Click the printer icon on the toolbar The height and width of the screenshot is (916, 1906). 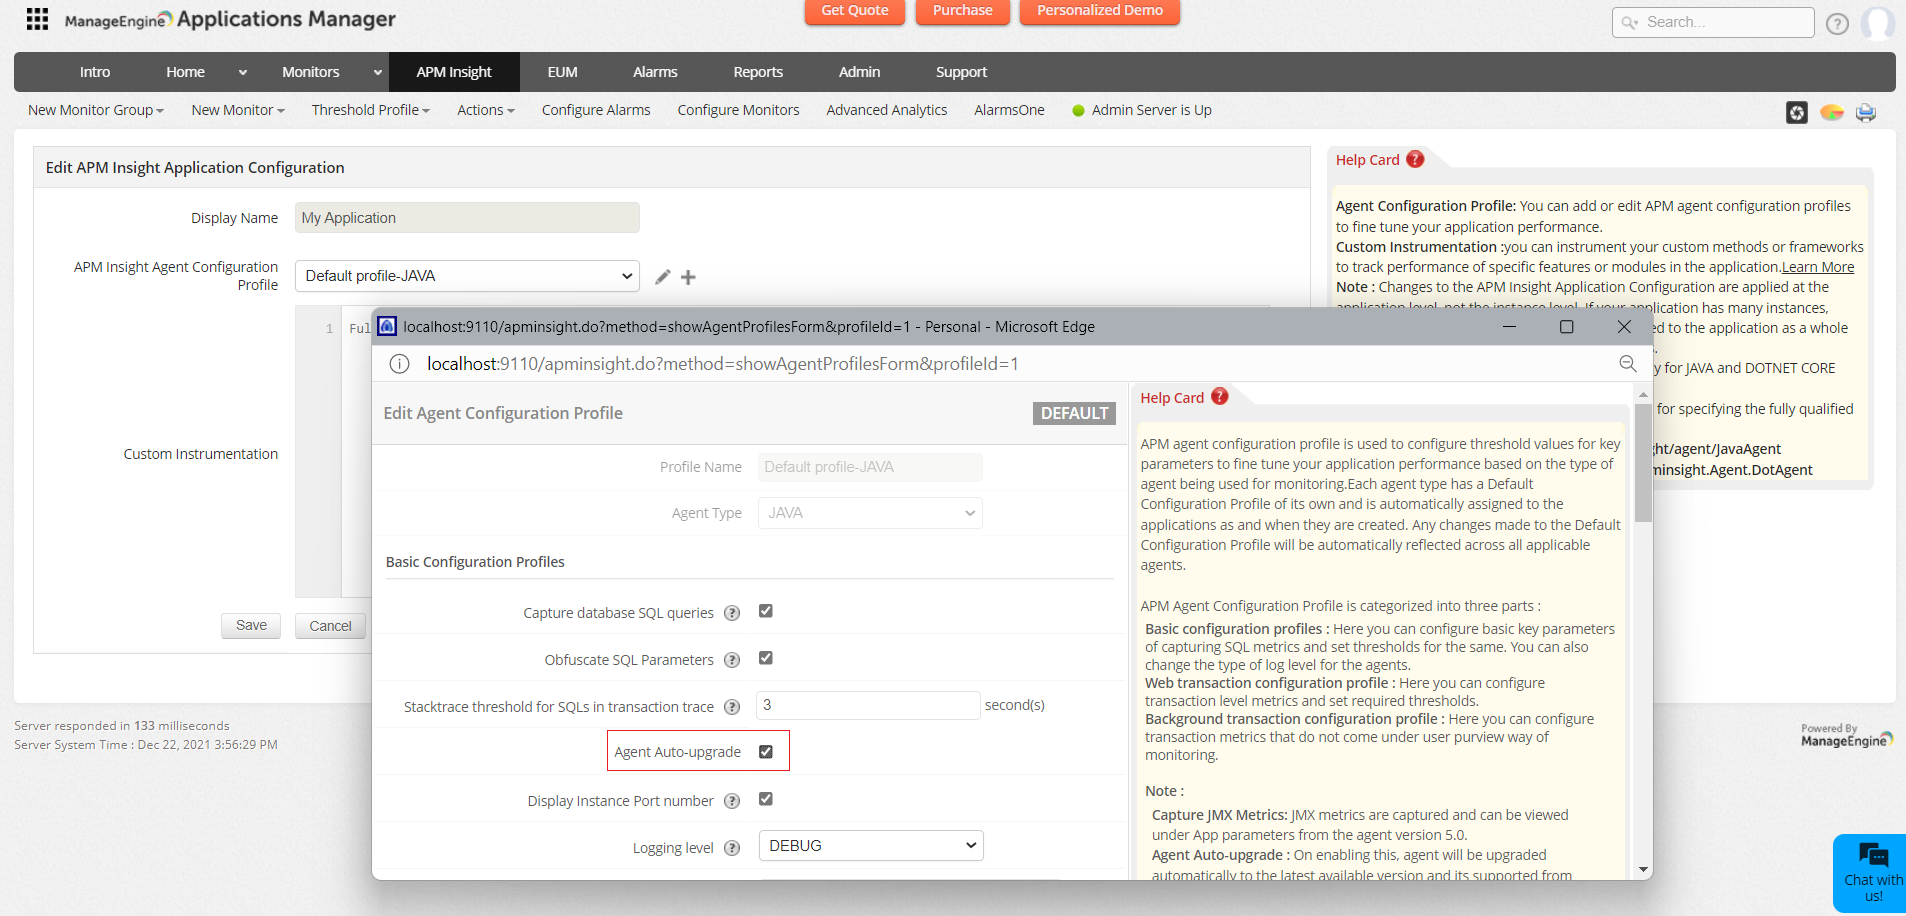(x=1866, y=112)
